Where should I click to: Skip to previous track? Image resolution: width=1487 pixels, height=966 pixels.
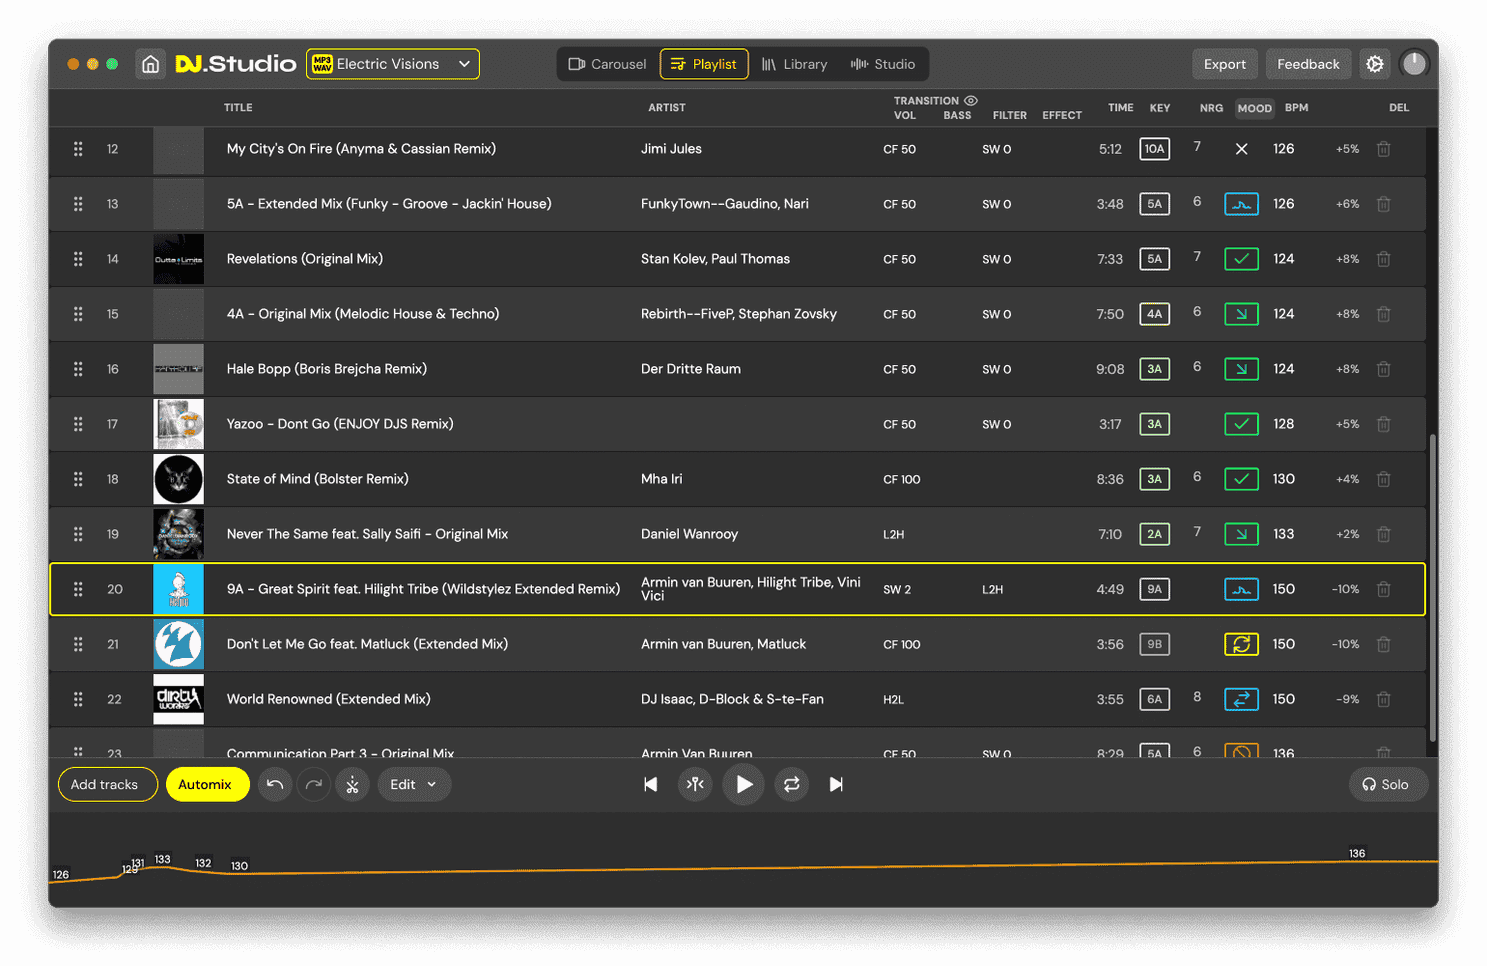pos(651,784)
